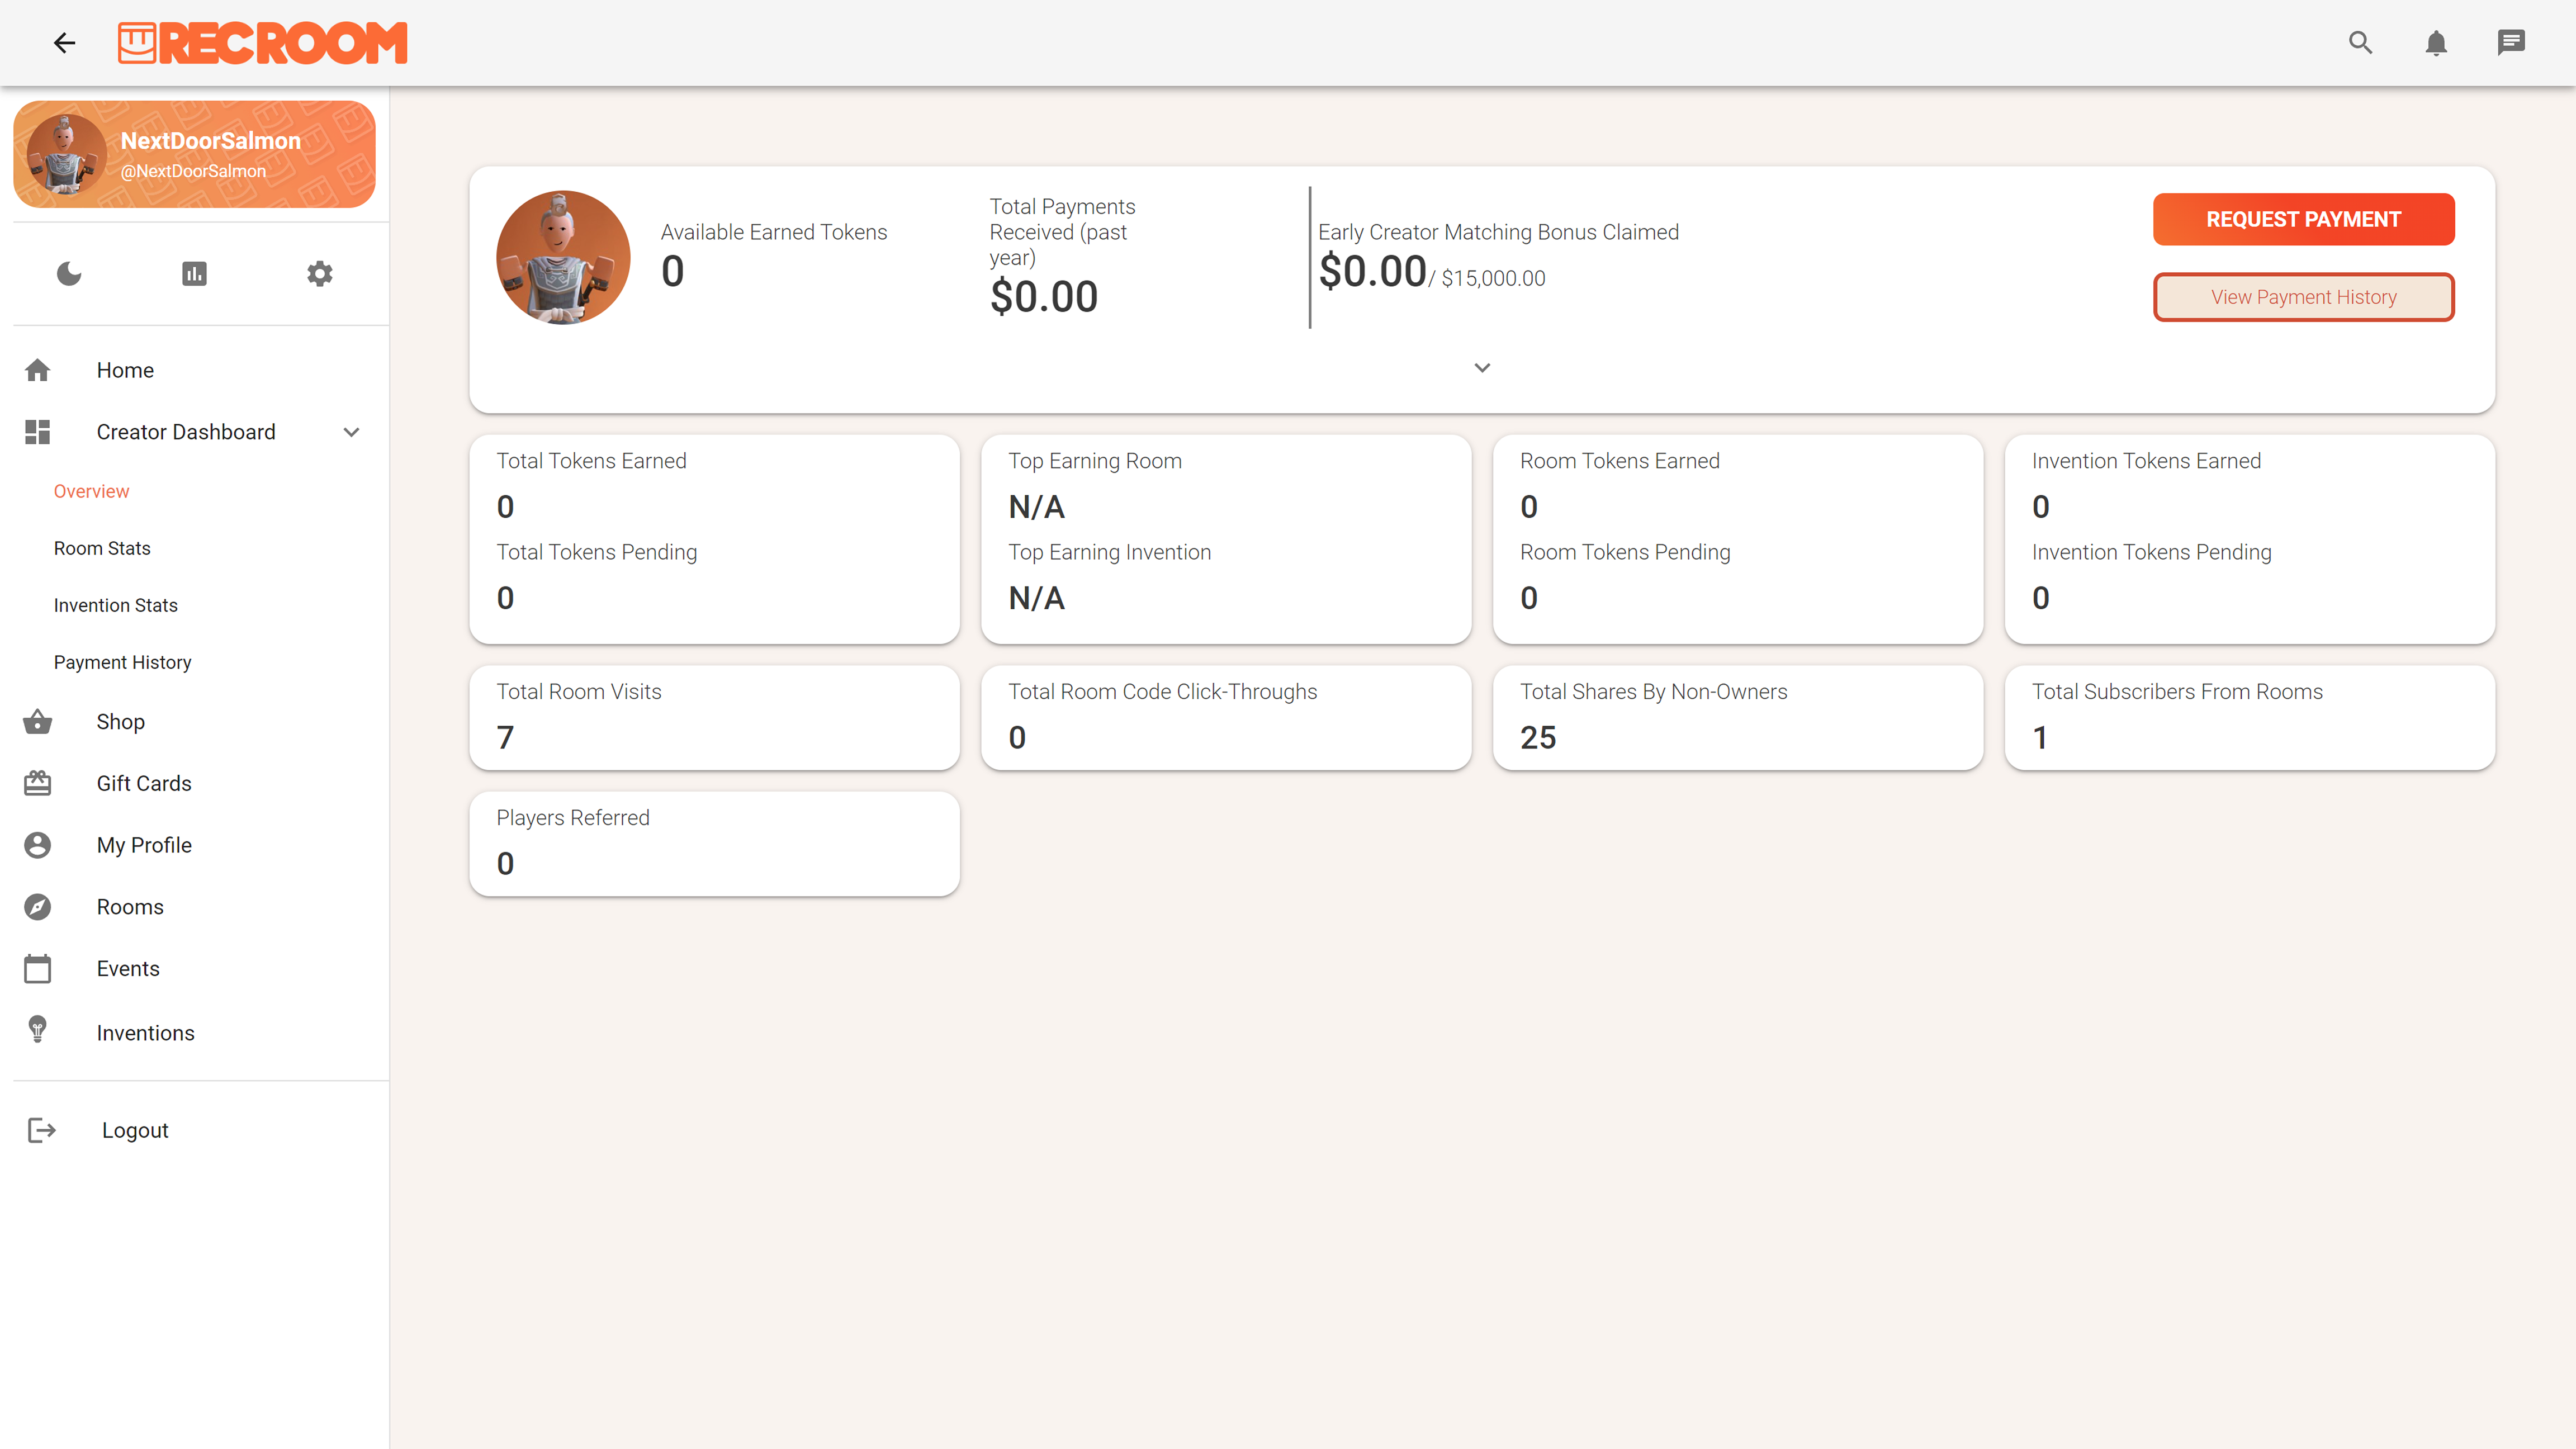Open Invention Stats page
This screenshot has height=1449, width=2576.
[x=116, y=605]
